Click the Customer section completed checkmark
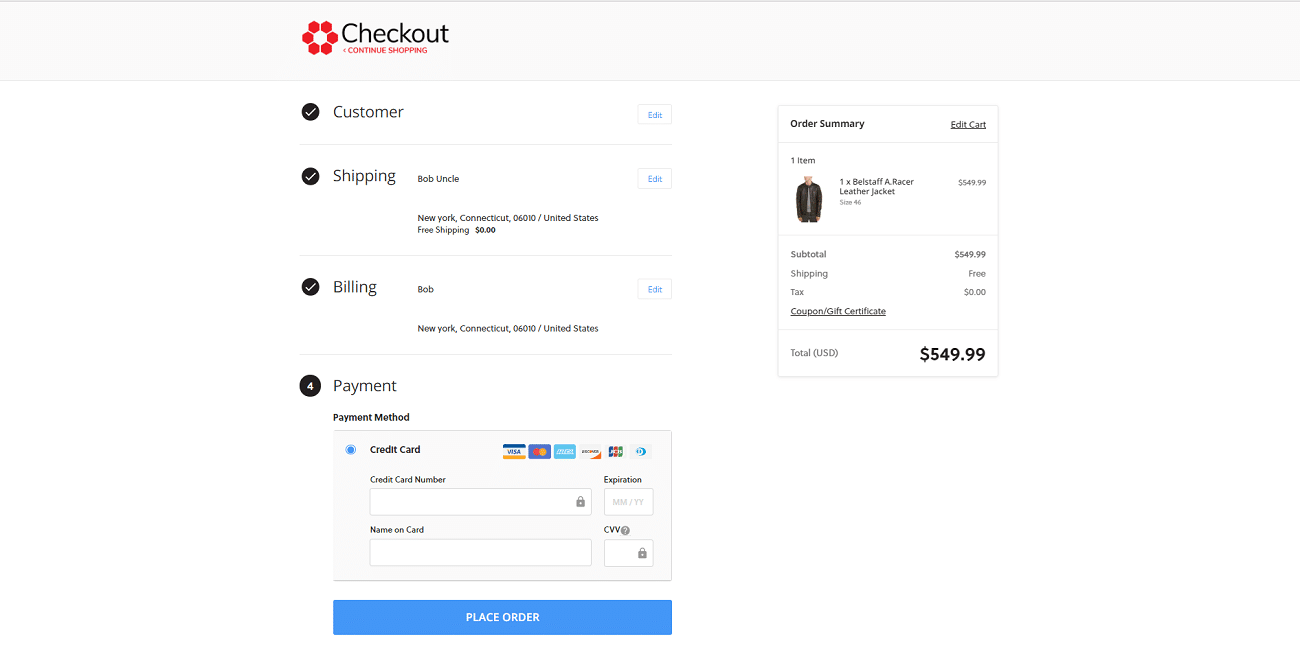 (x=310, y=112)
